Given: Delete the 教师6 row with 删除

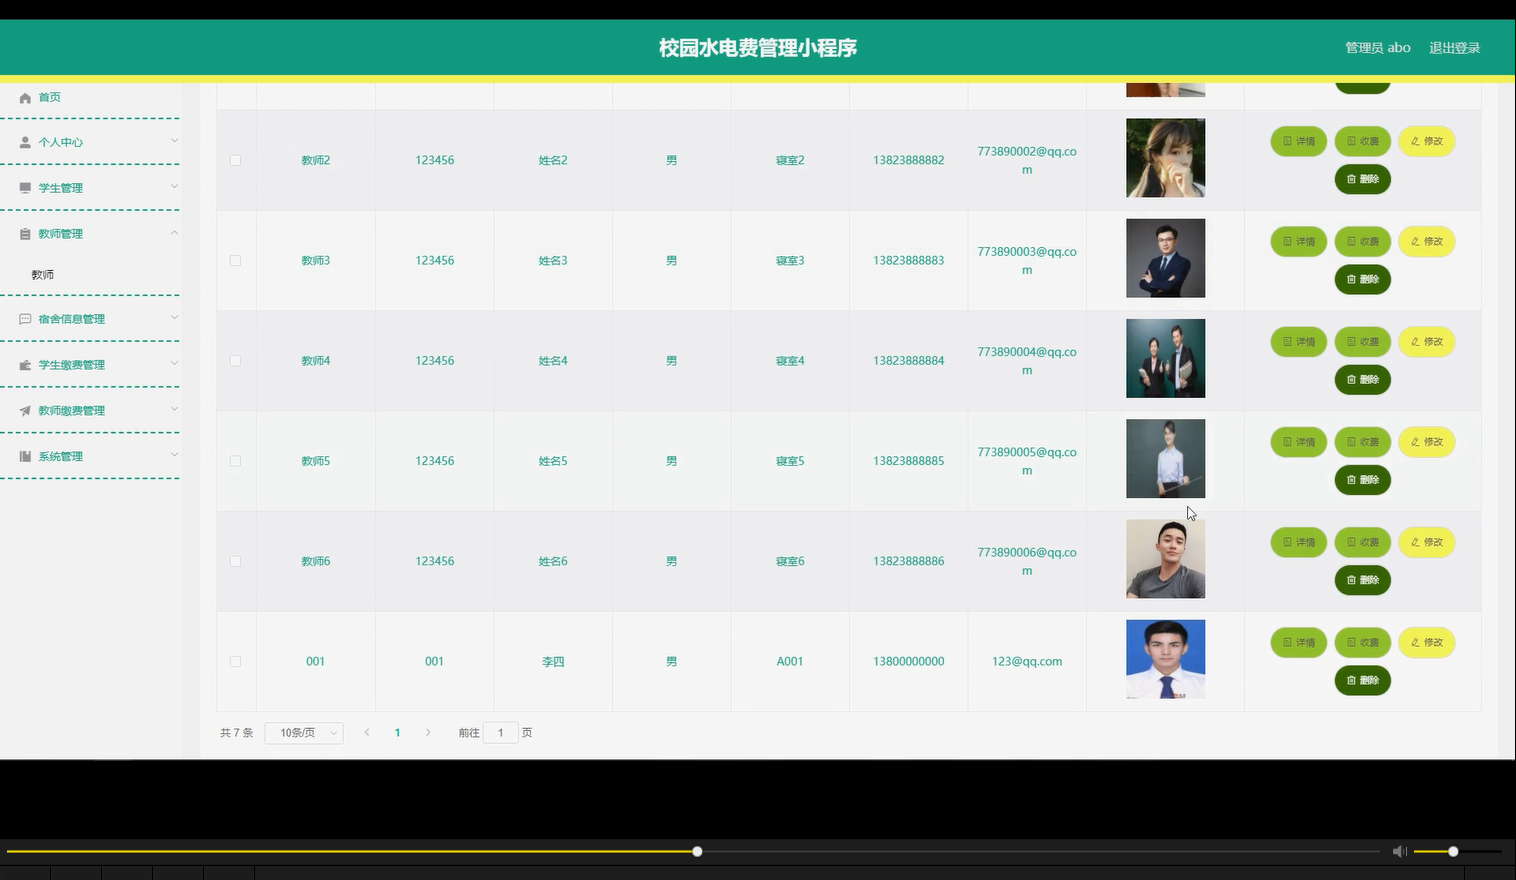Looking at the screenshot, I should pos(1362,580).
